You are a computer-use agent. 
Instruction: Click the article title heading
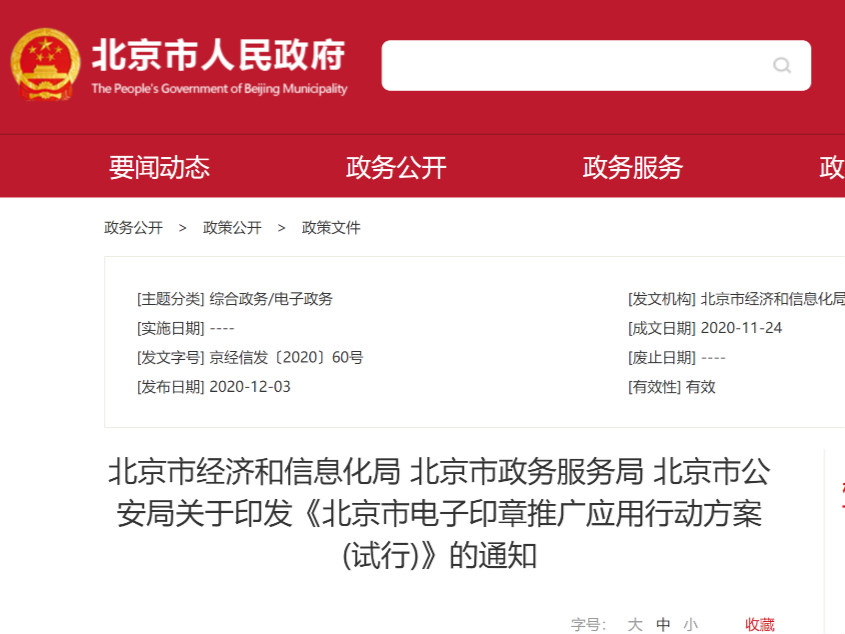439,513
